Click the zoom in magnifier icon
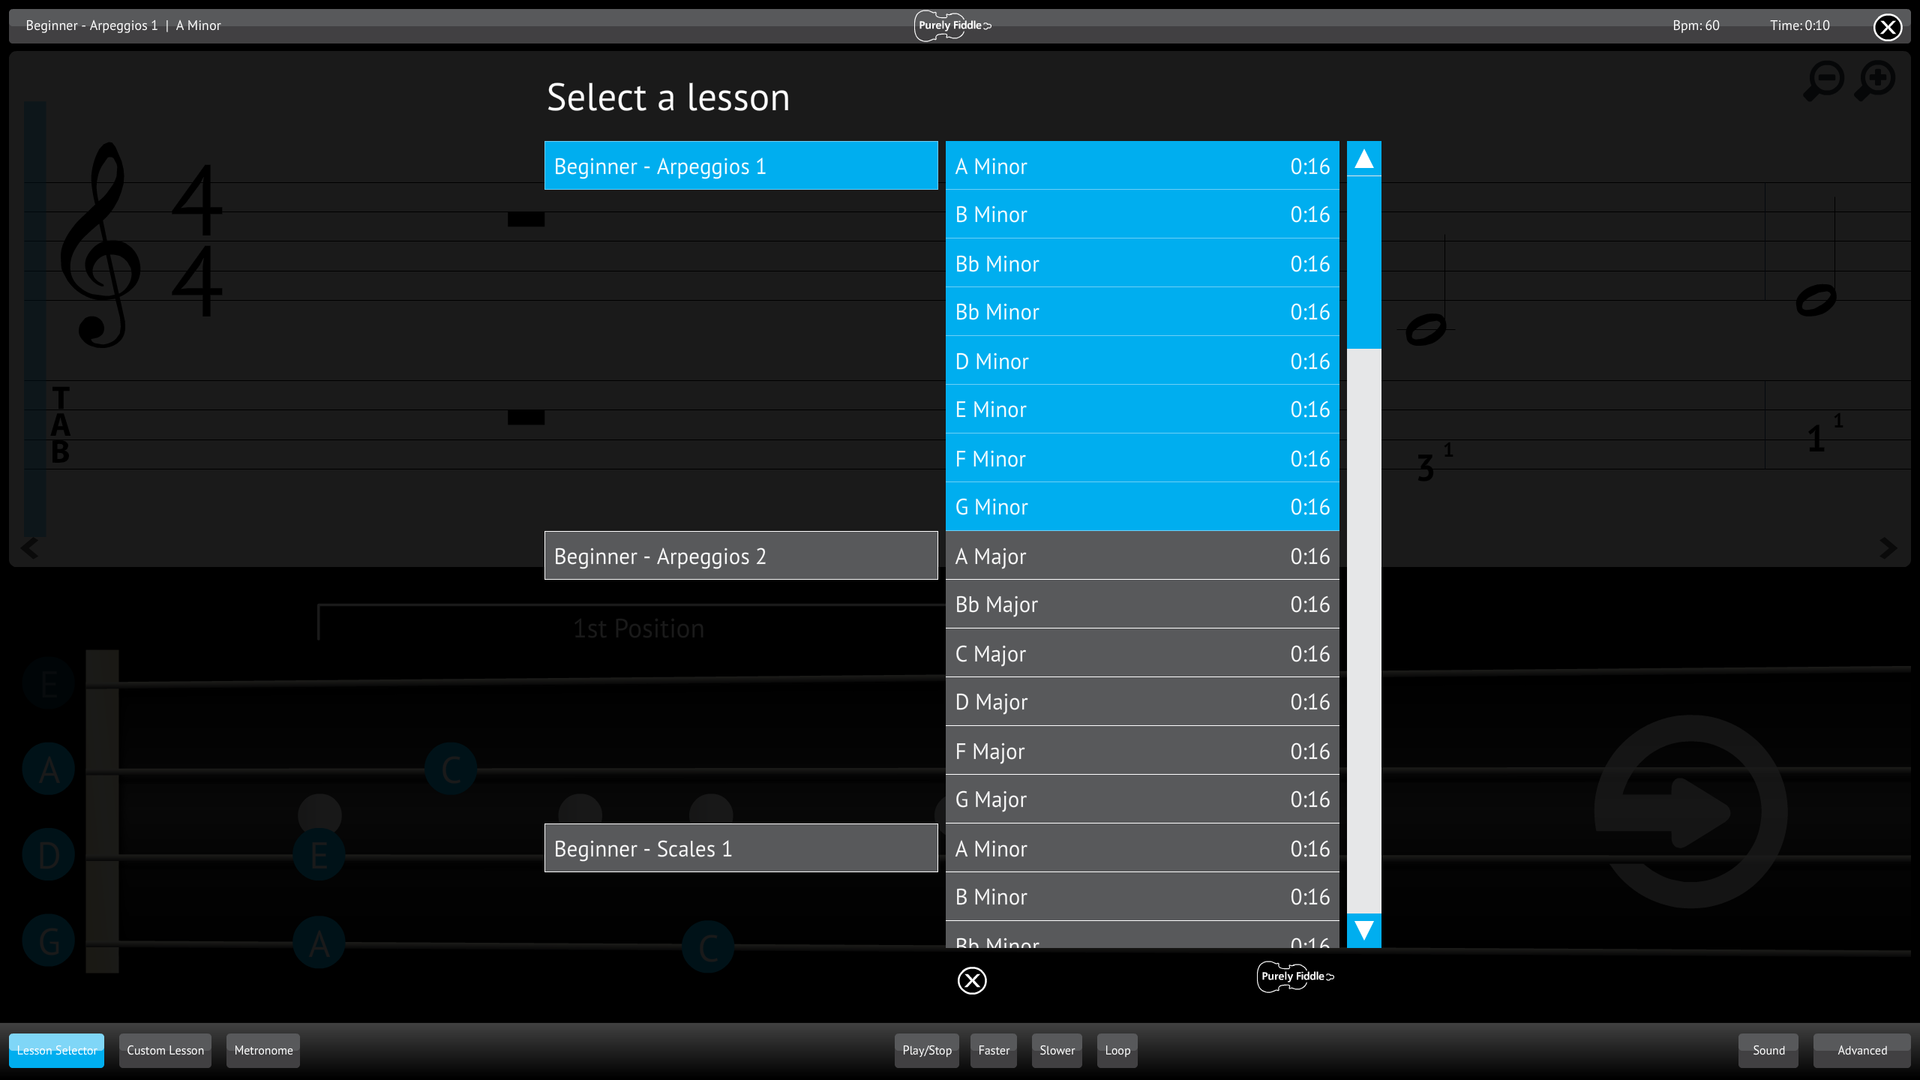Image resolution: width=1920 pixels, height=1080 pixels. pyautogui.click(x=1874, y=80)
